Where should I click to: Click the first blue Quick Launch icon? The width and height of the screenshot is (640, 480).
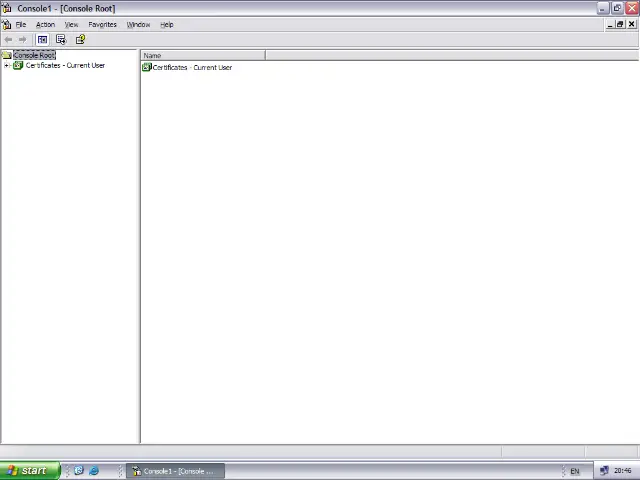point(79,471)
